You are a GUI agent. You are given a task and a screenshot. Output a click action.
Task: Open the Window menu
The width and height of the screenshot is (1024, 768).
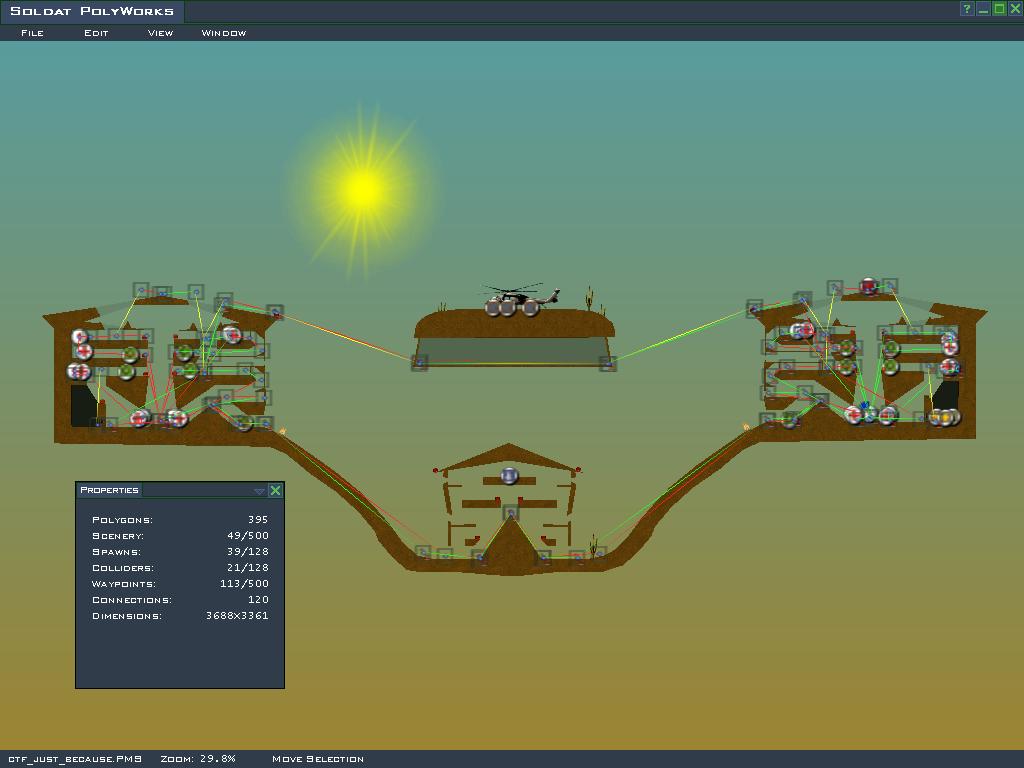coord(224,33)
